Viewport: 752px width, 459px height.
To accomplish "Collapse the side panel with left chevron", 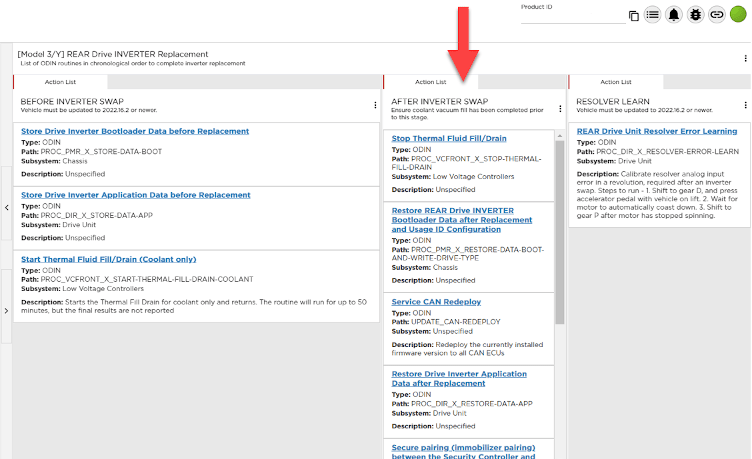I will coord(7,207).
